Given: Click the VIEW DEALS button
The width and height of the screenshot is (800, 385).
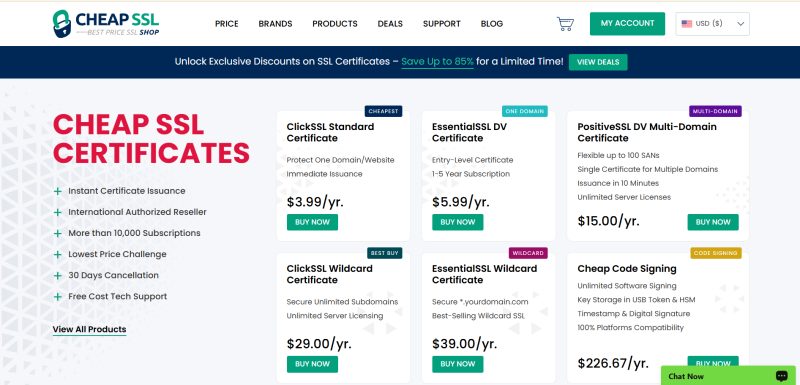Looking at the screenshot, I should click(x=598, y=62).
